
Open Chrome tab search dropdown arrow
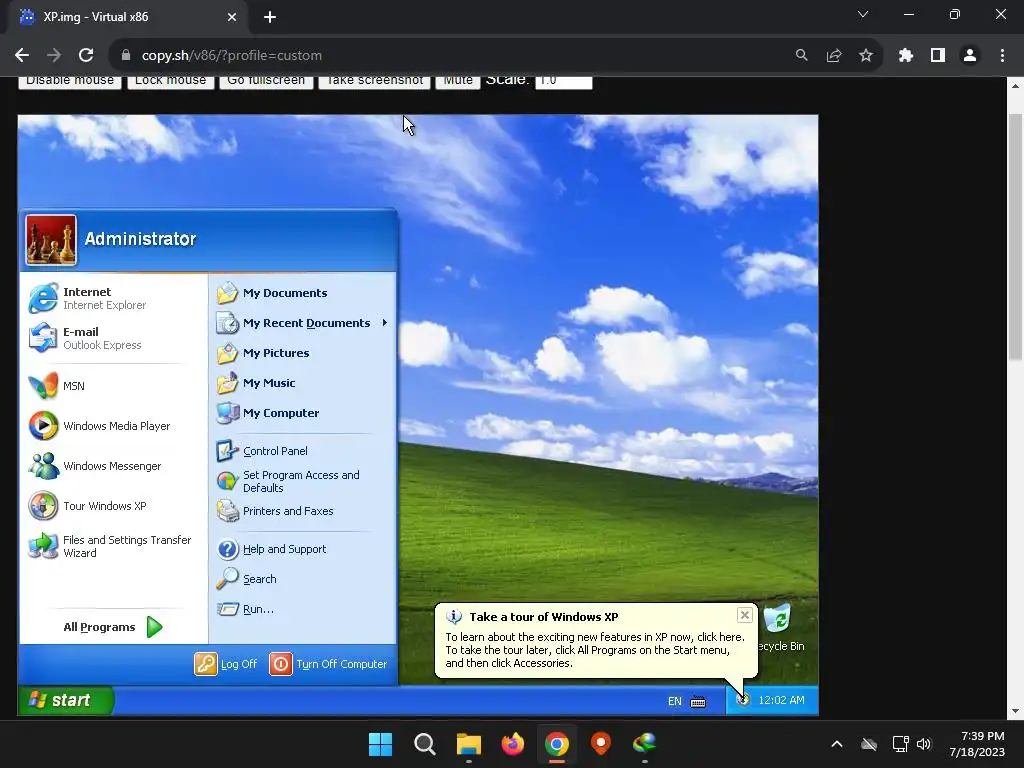[863, 14]
